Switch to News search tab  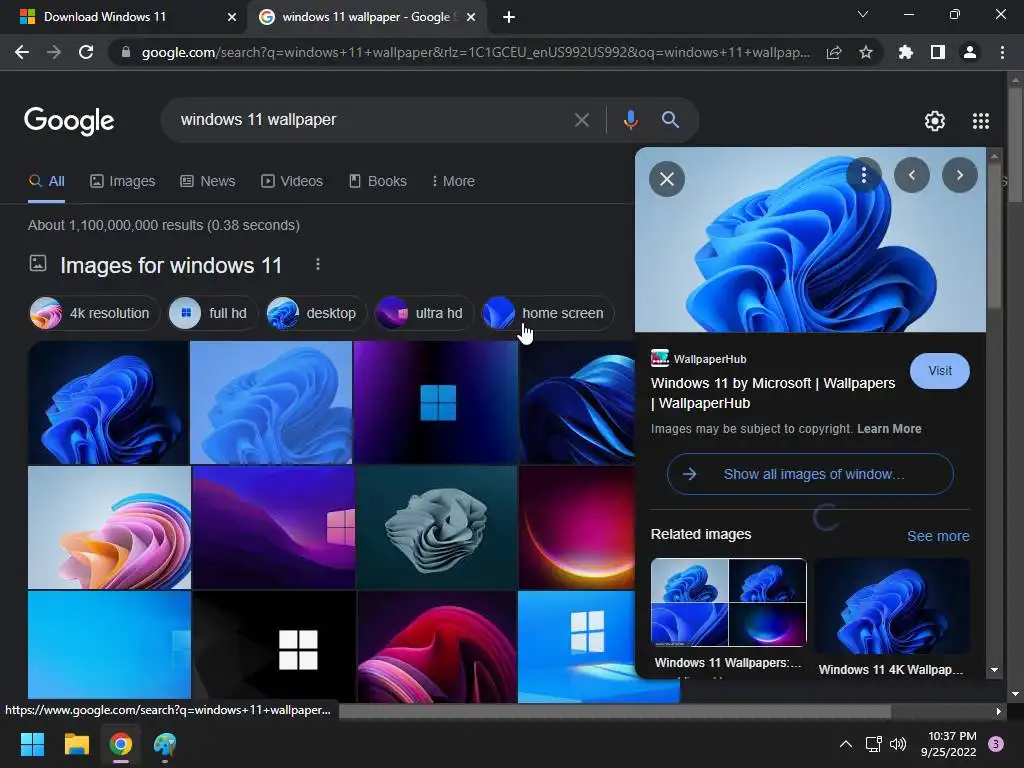208,181
